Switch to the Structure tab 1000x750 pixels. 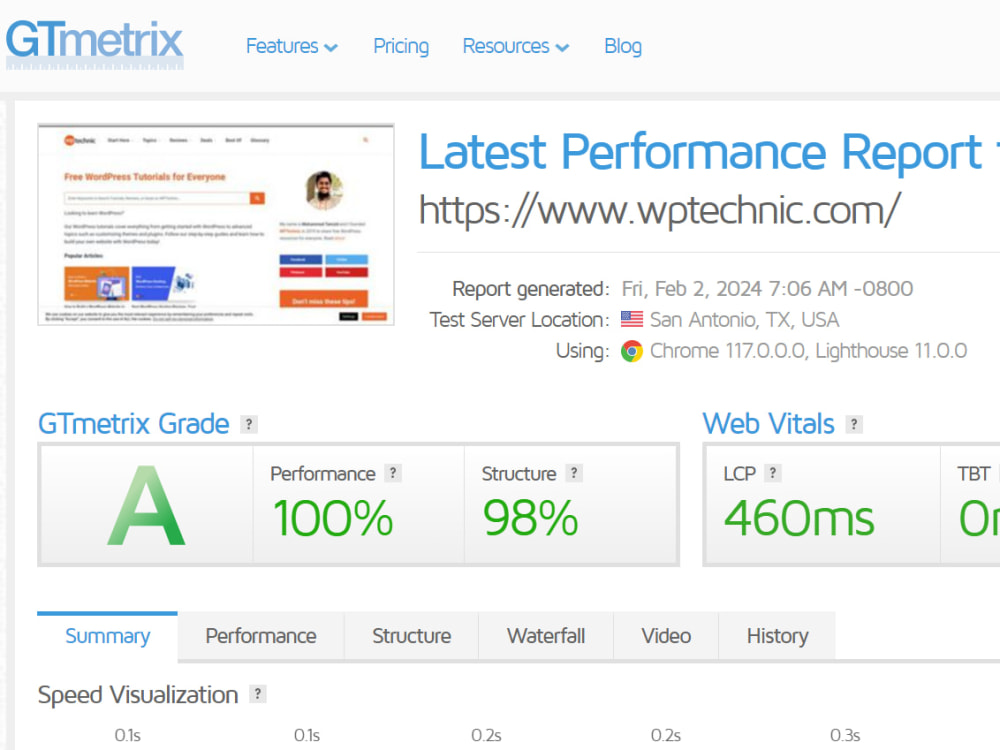411,635
